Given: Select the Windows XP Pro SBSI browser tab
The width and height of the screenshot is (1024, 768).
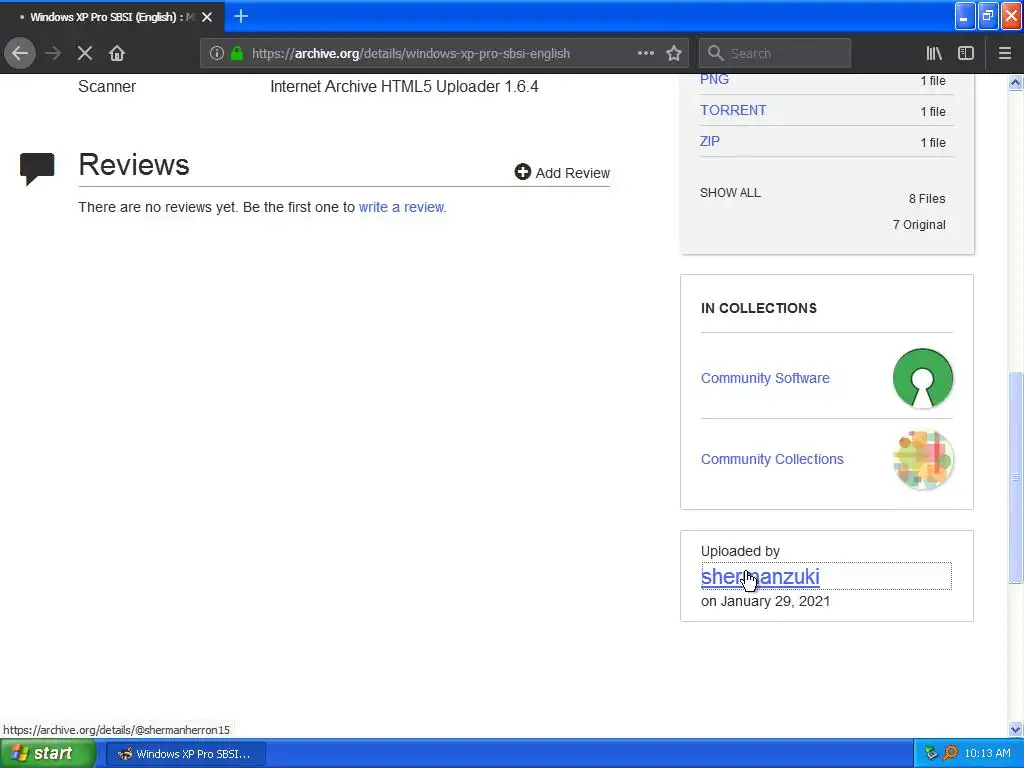Looking at the screenshot, I should coord(112,17).
